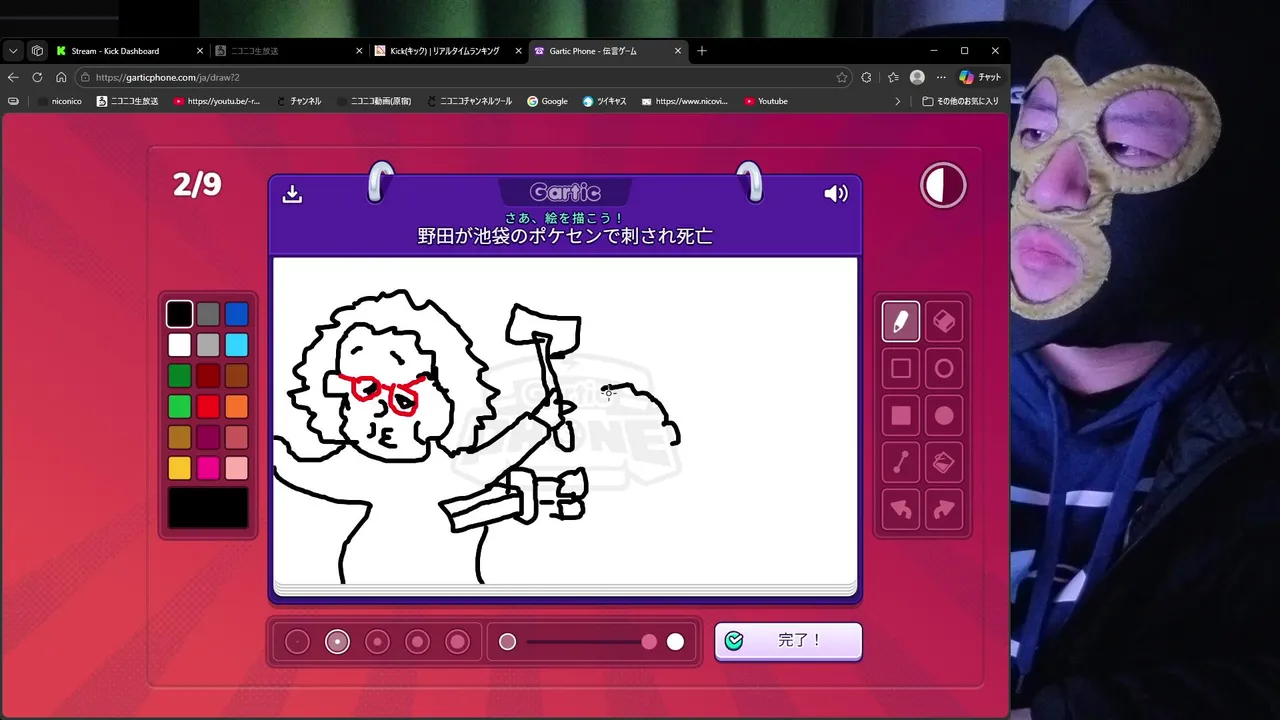Screen dimensions: 1280x720
Task: Download the drawing with the download icon
Action: tap(292, 194)
